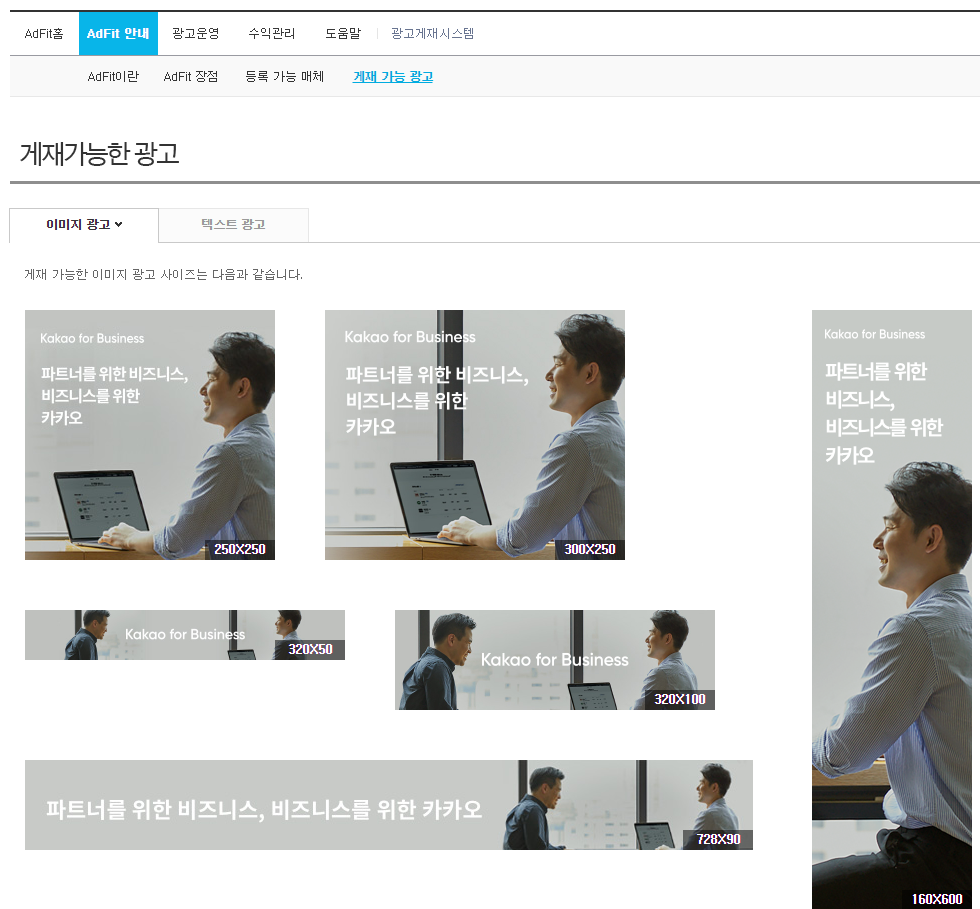The height and width of the screenshot is (909, 980).
Task: Click the 320X100 size label
Action: 680,700
